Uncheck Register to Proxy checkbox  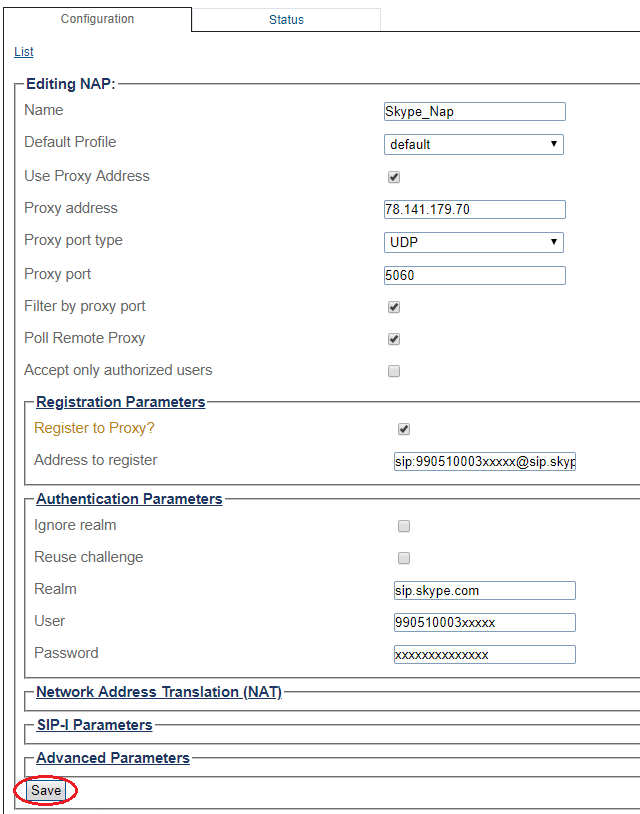point(404,429)
